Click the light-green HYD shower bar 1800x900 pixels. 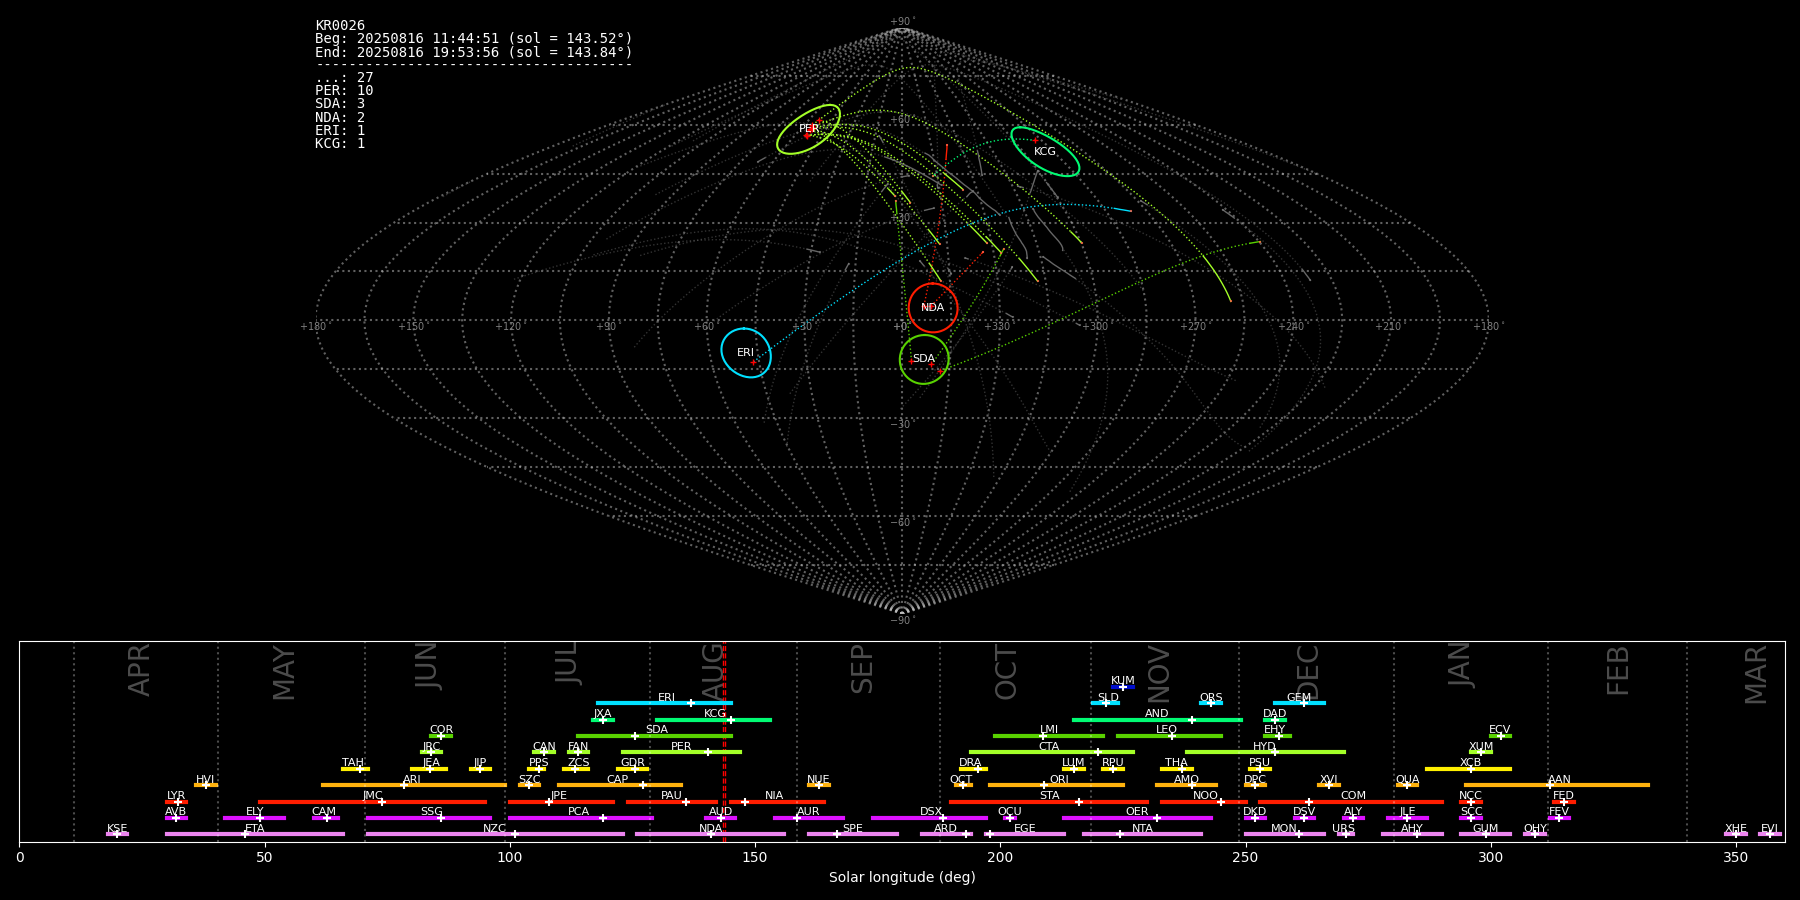[x=1265, y=752]
